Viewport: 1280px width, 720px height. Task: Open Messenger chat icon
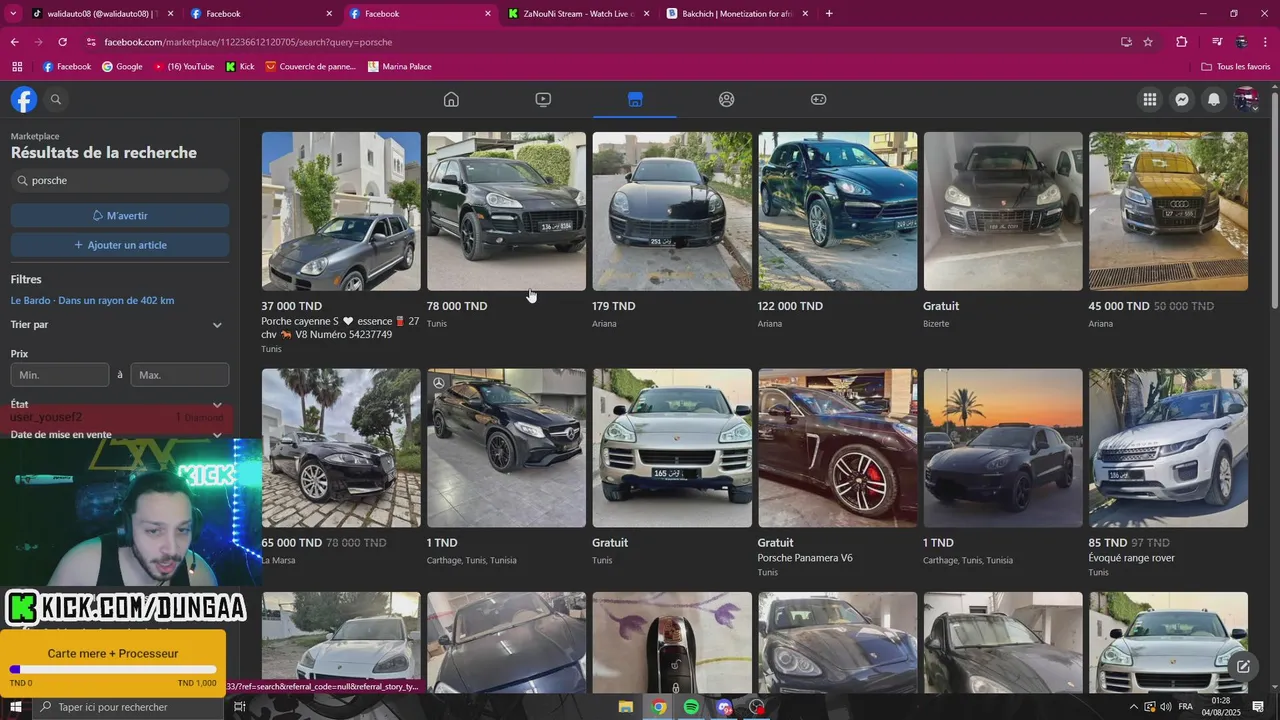coord(1182,99)
